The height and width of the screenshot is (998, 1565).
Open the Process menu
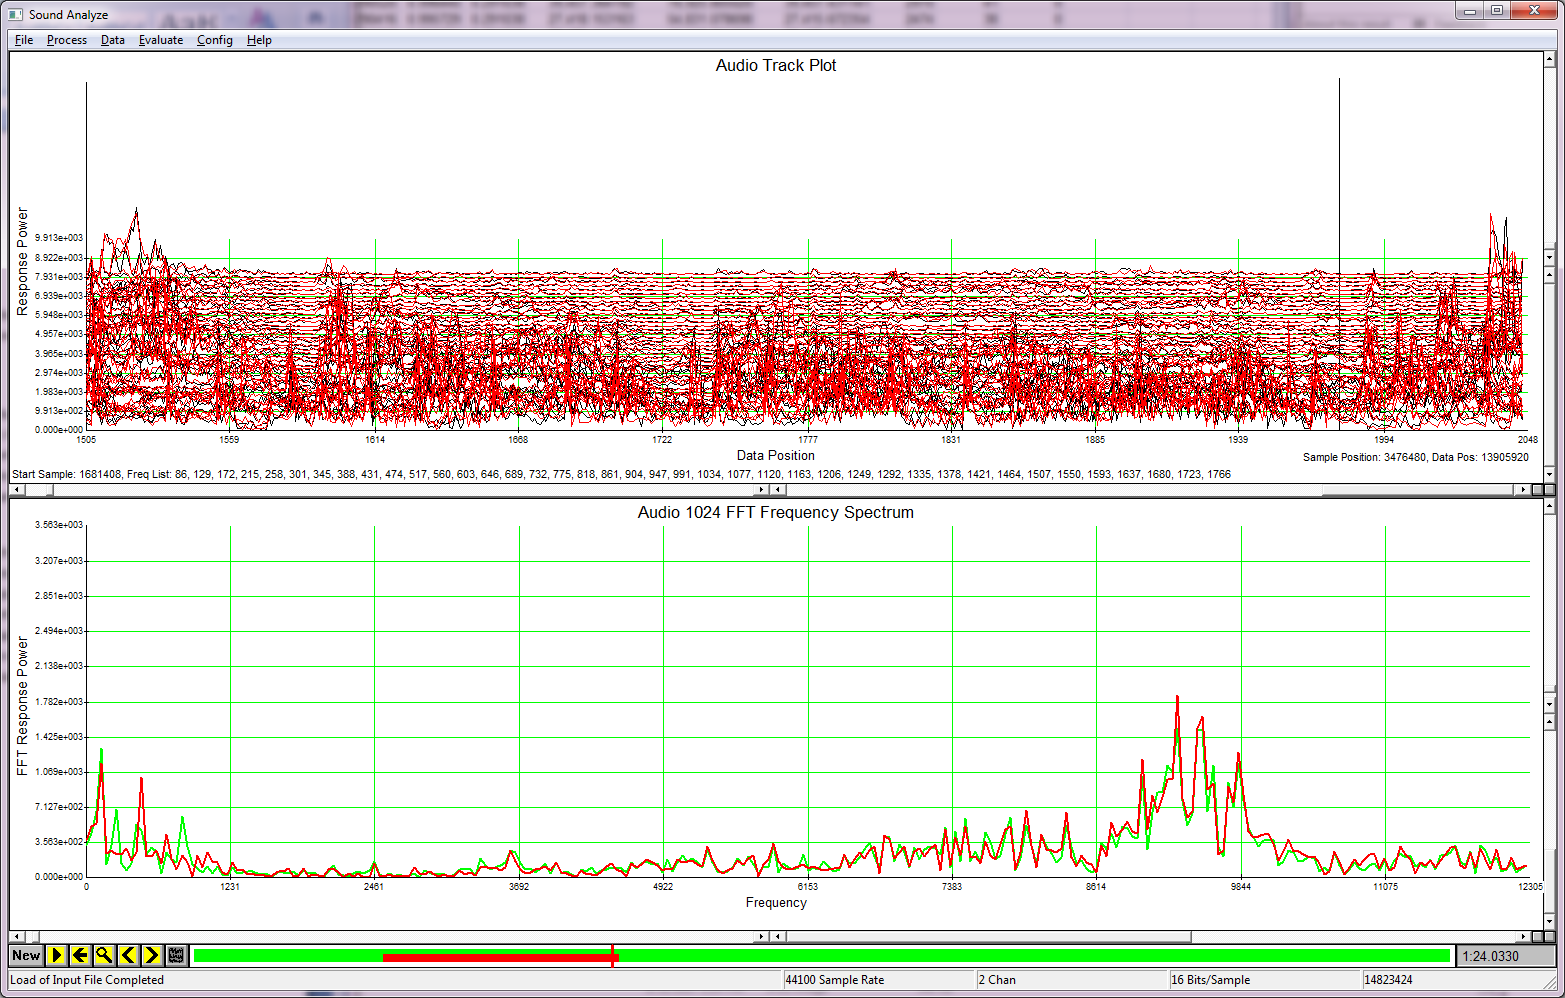(x=66, y=40)
